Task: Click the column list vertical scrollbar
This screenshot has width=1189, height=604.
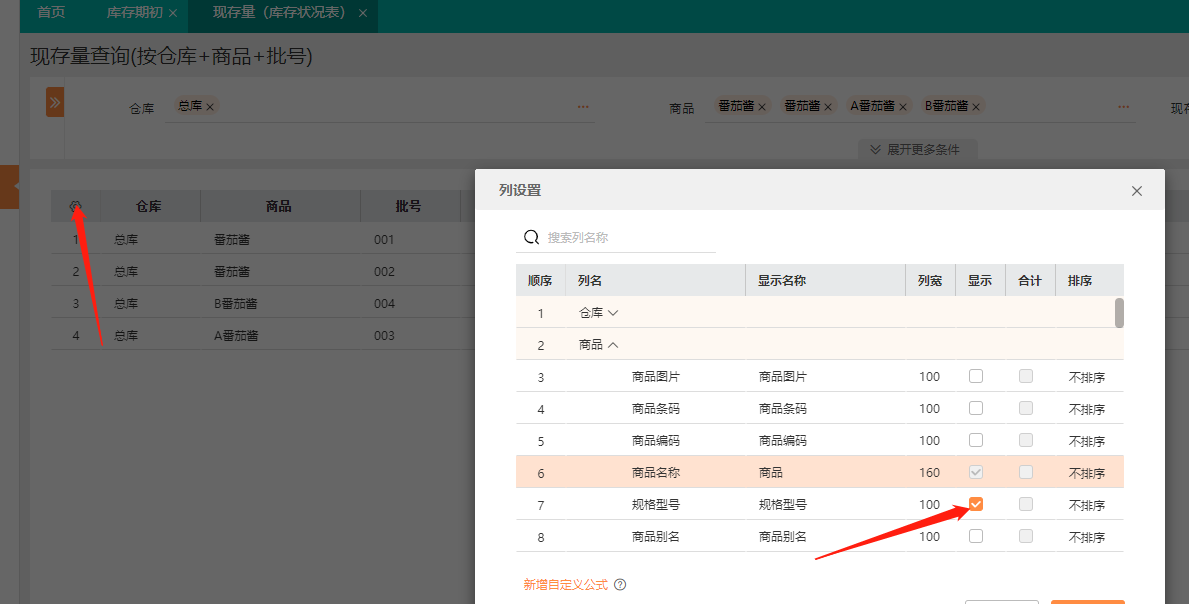Action: 1118,313
